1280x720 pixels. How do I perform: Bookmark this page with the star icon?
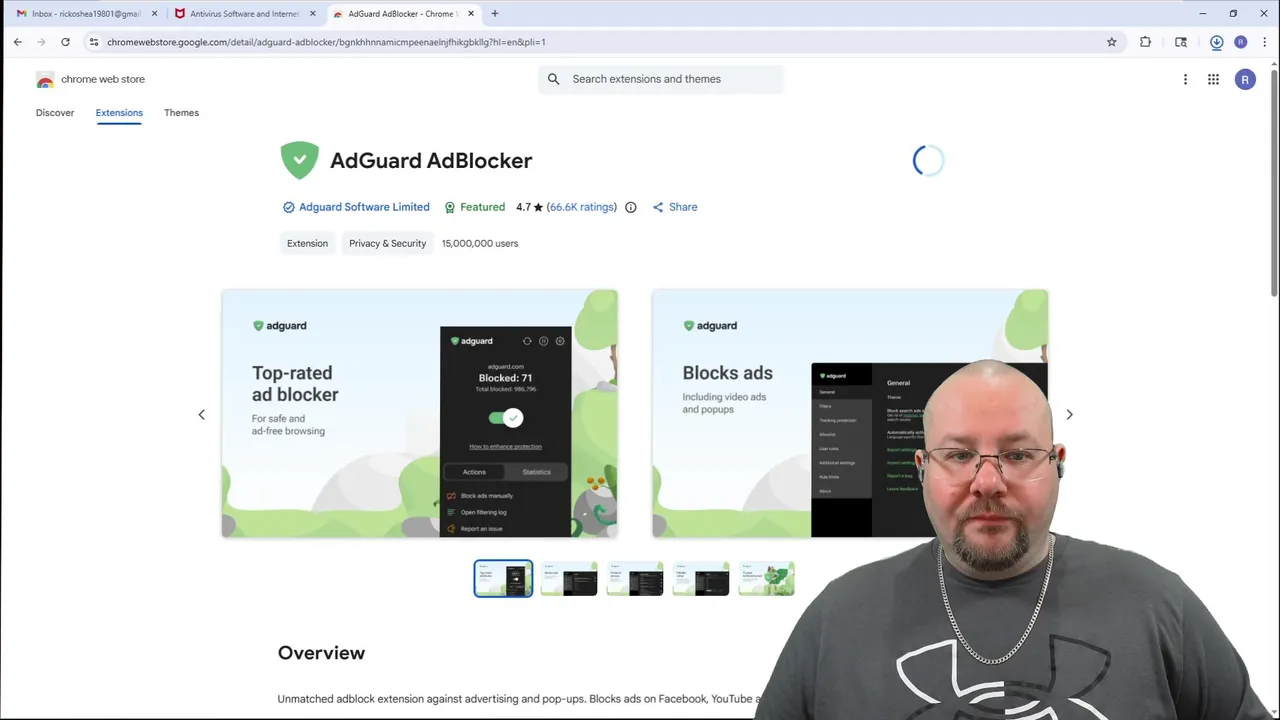click(1111, 42)
